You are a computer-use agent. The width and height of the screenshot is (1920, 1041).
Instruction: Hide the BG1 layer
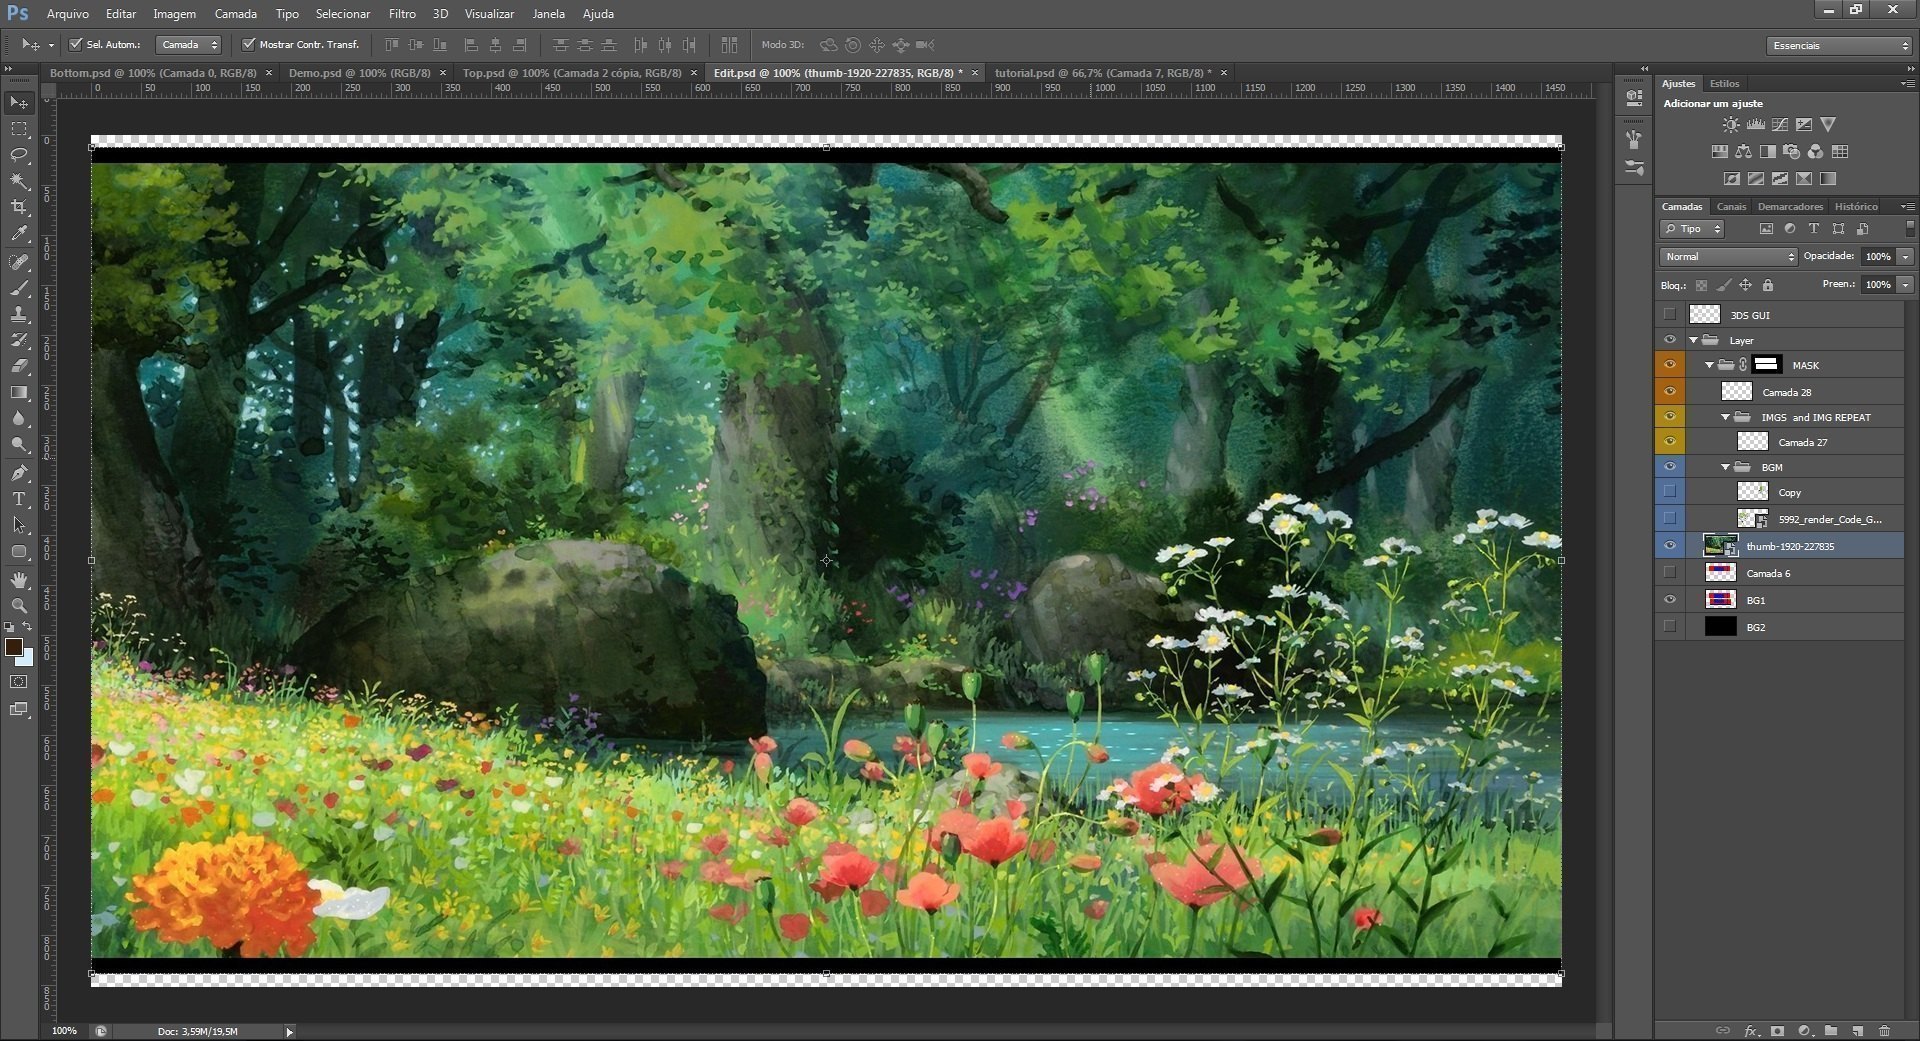tap(1670, 600)
